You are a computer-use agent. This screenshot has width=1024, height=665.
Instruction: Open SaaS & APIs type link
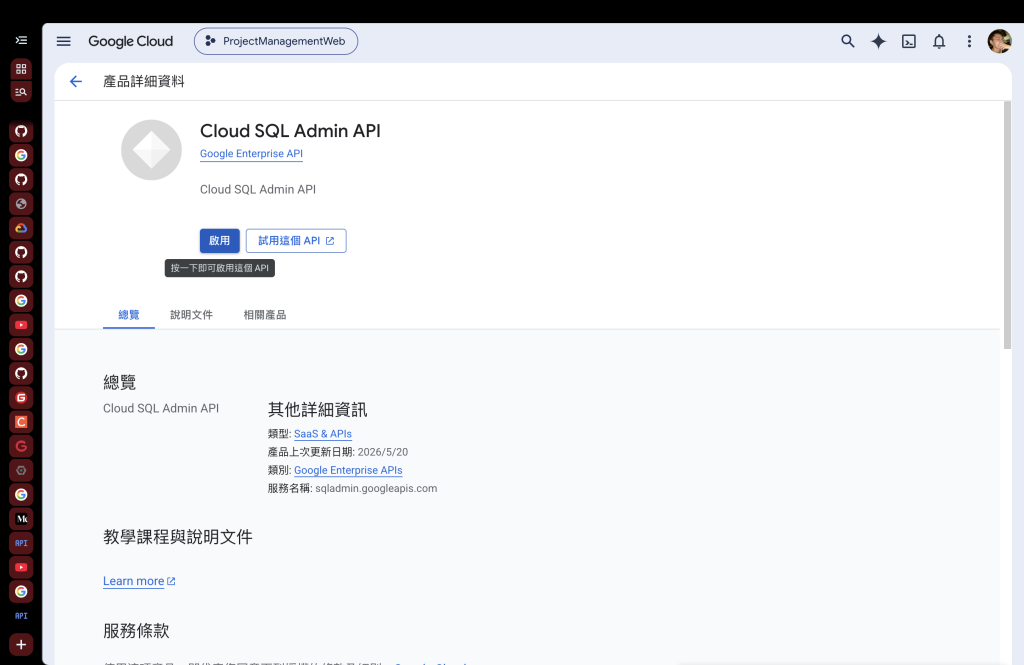tap(323, 434)
